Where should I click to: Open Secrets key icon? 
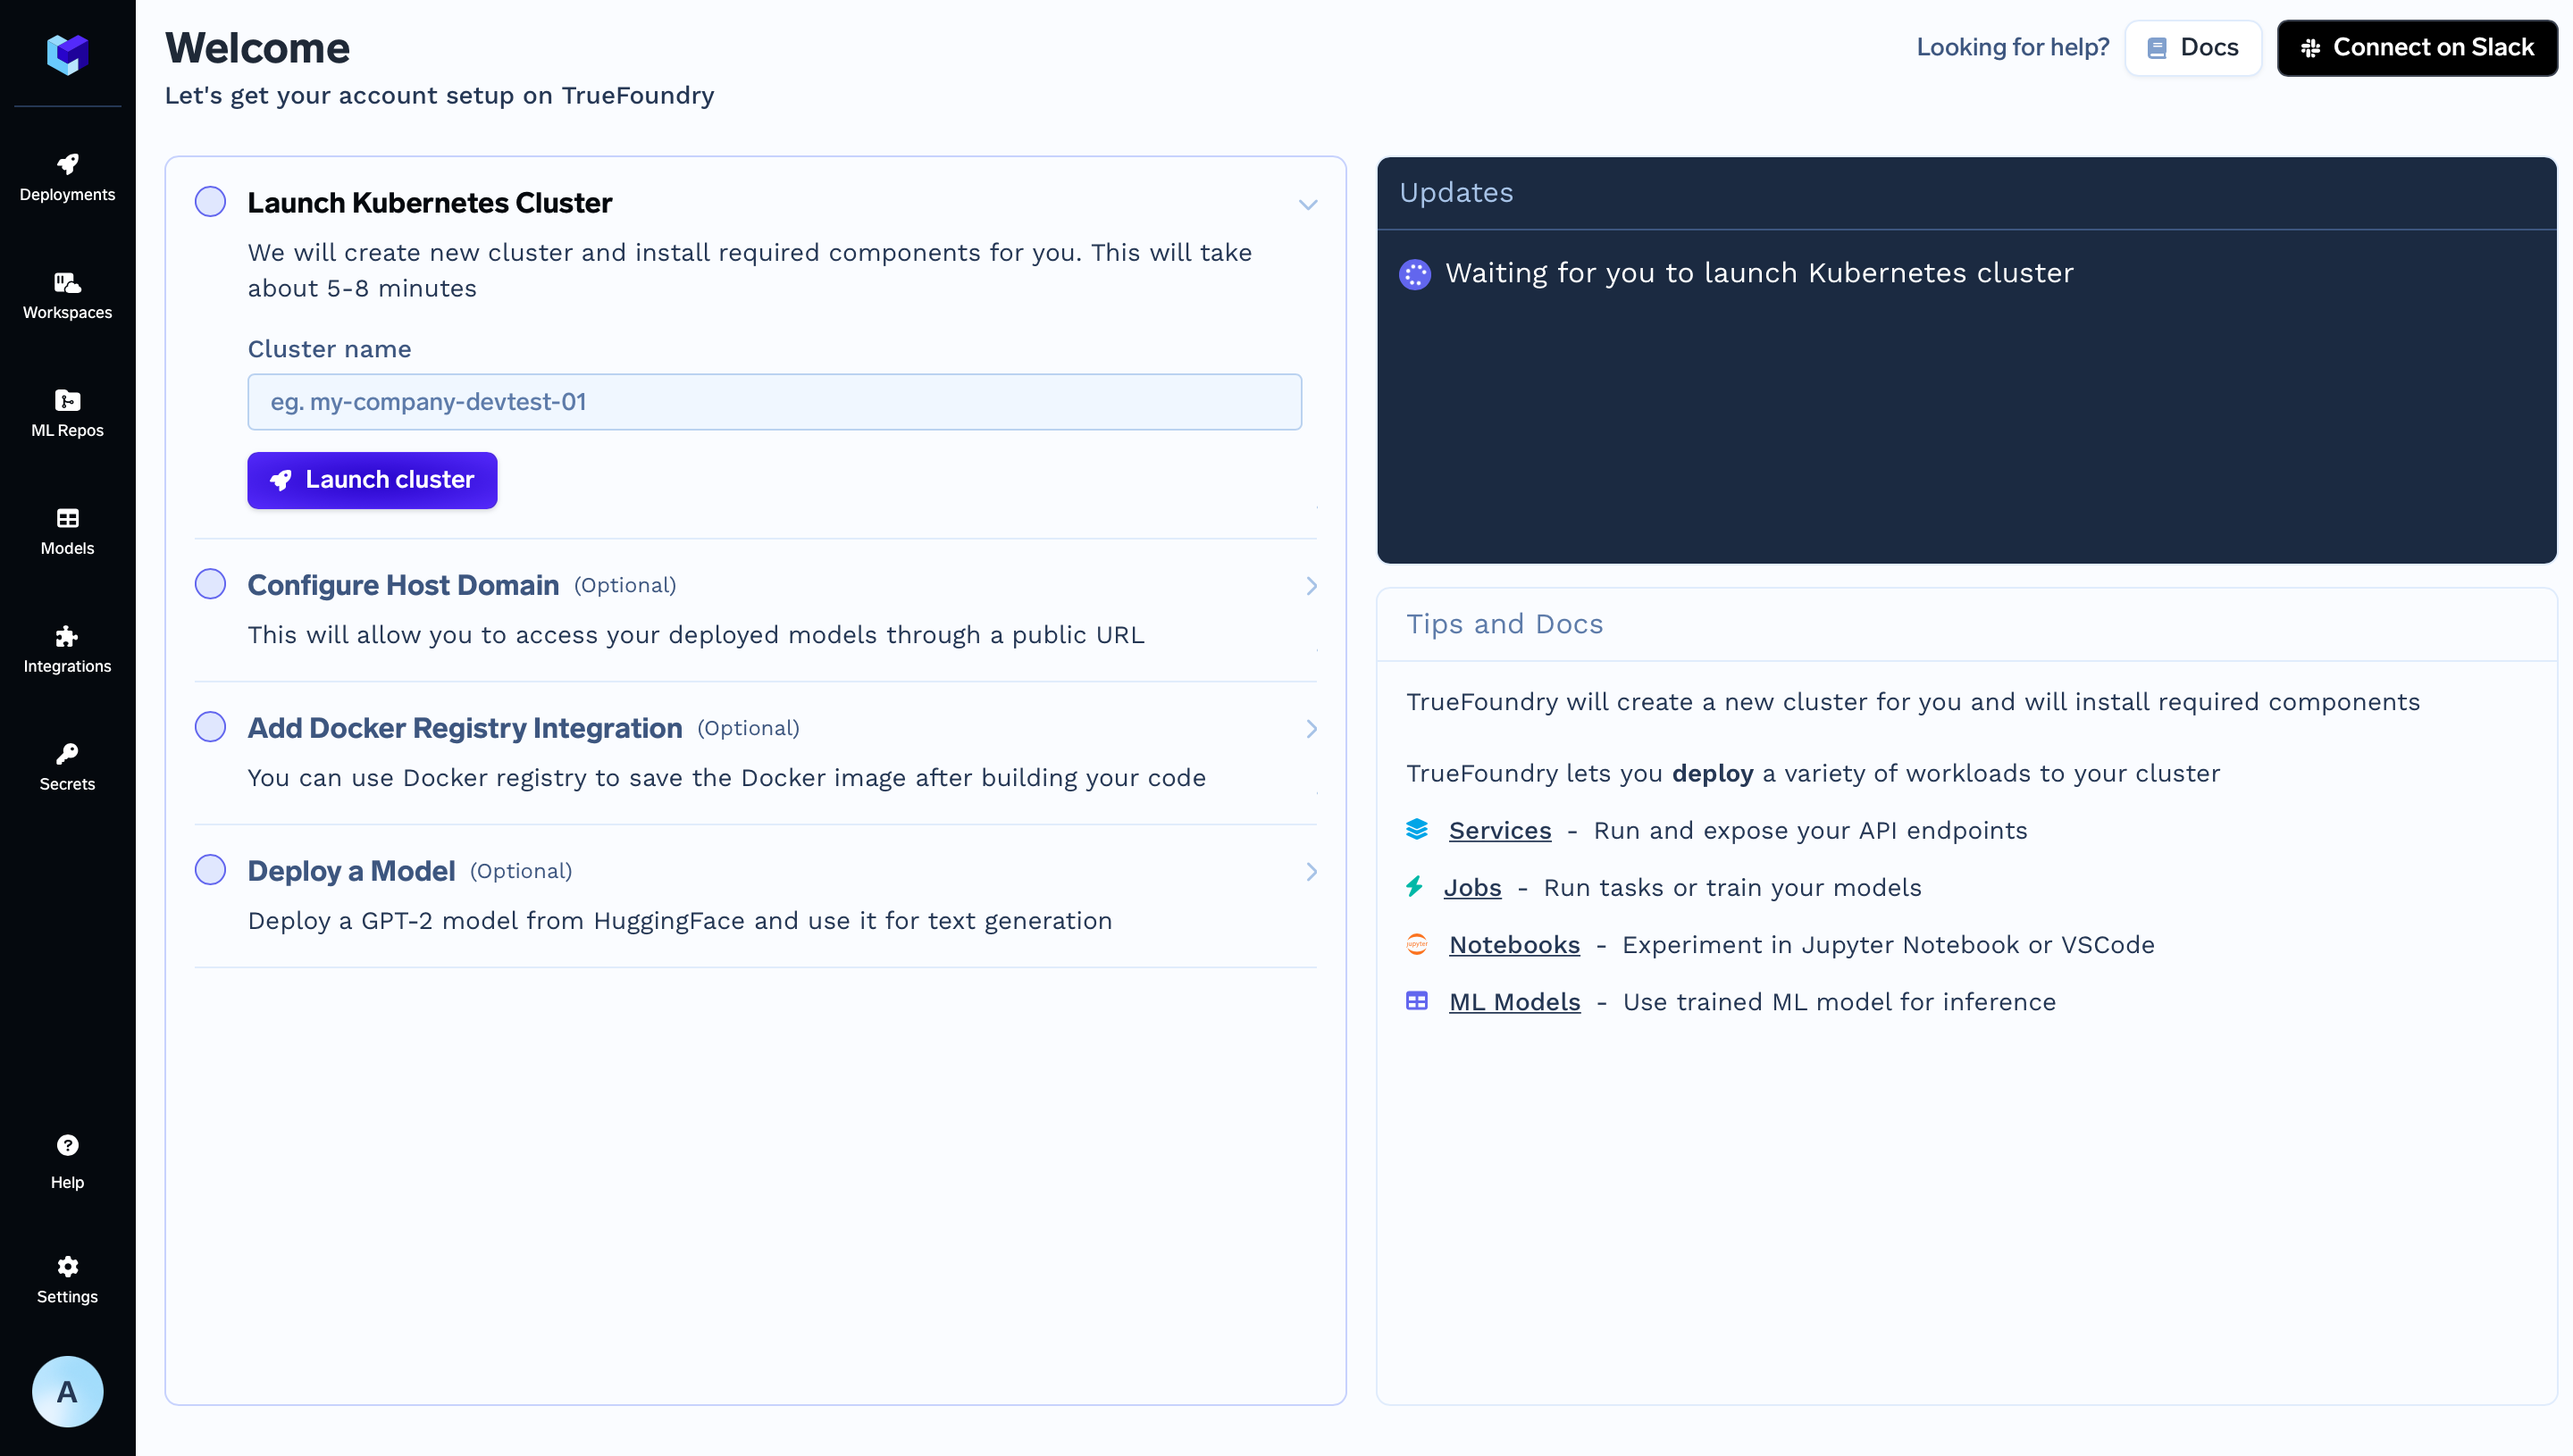coord(67,753)
